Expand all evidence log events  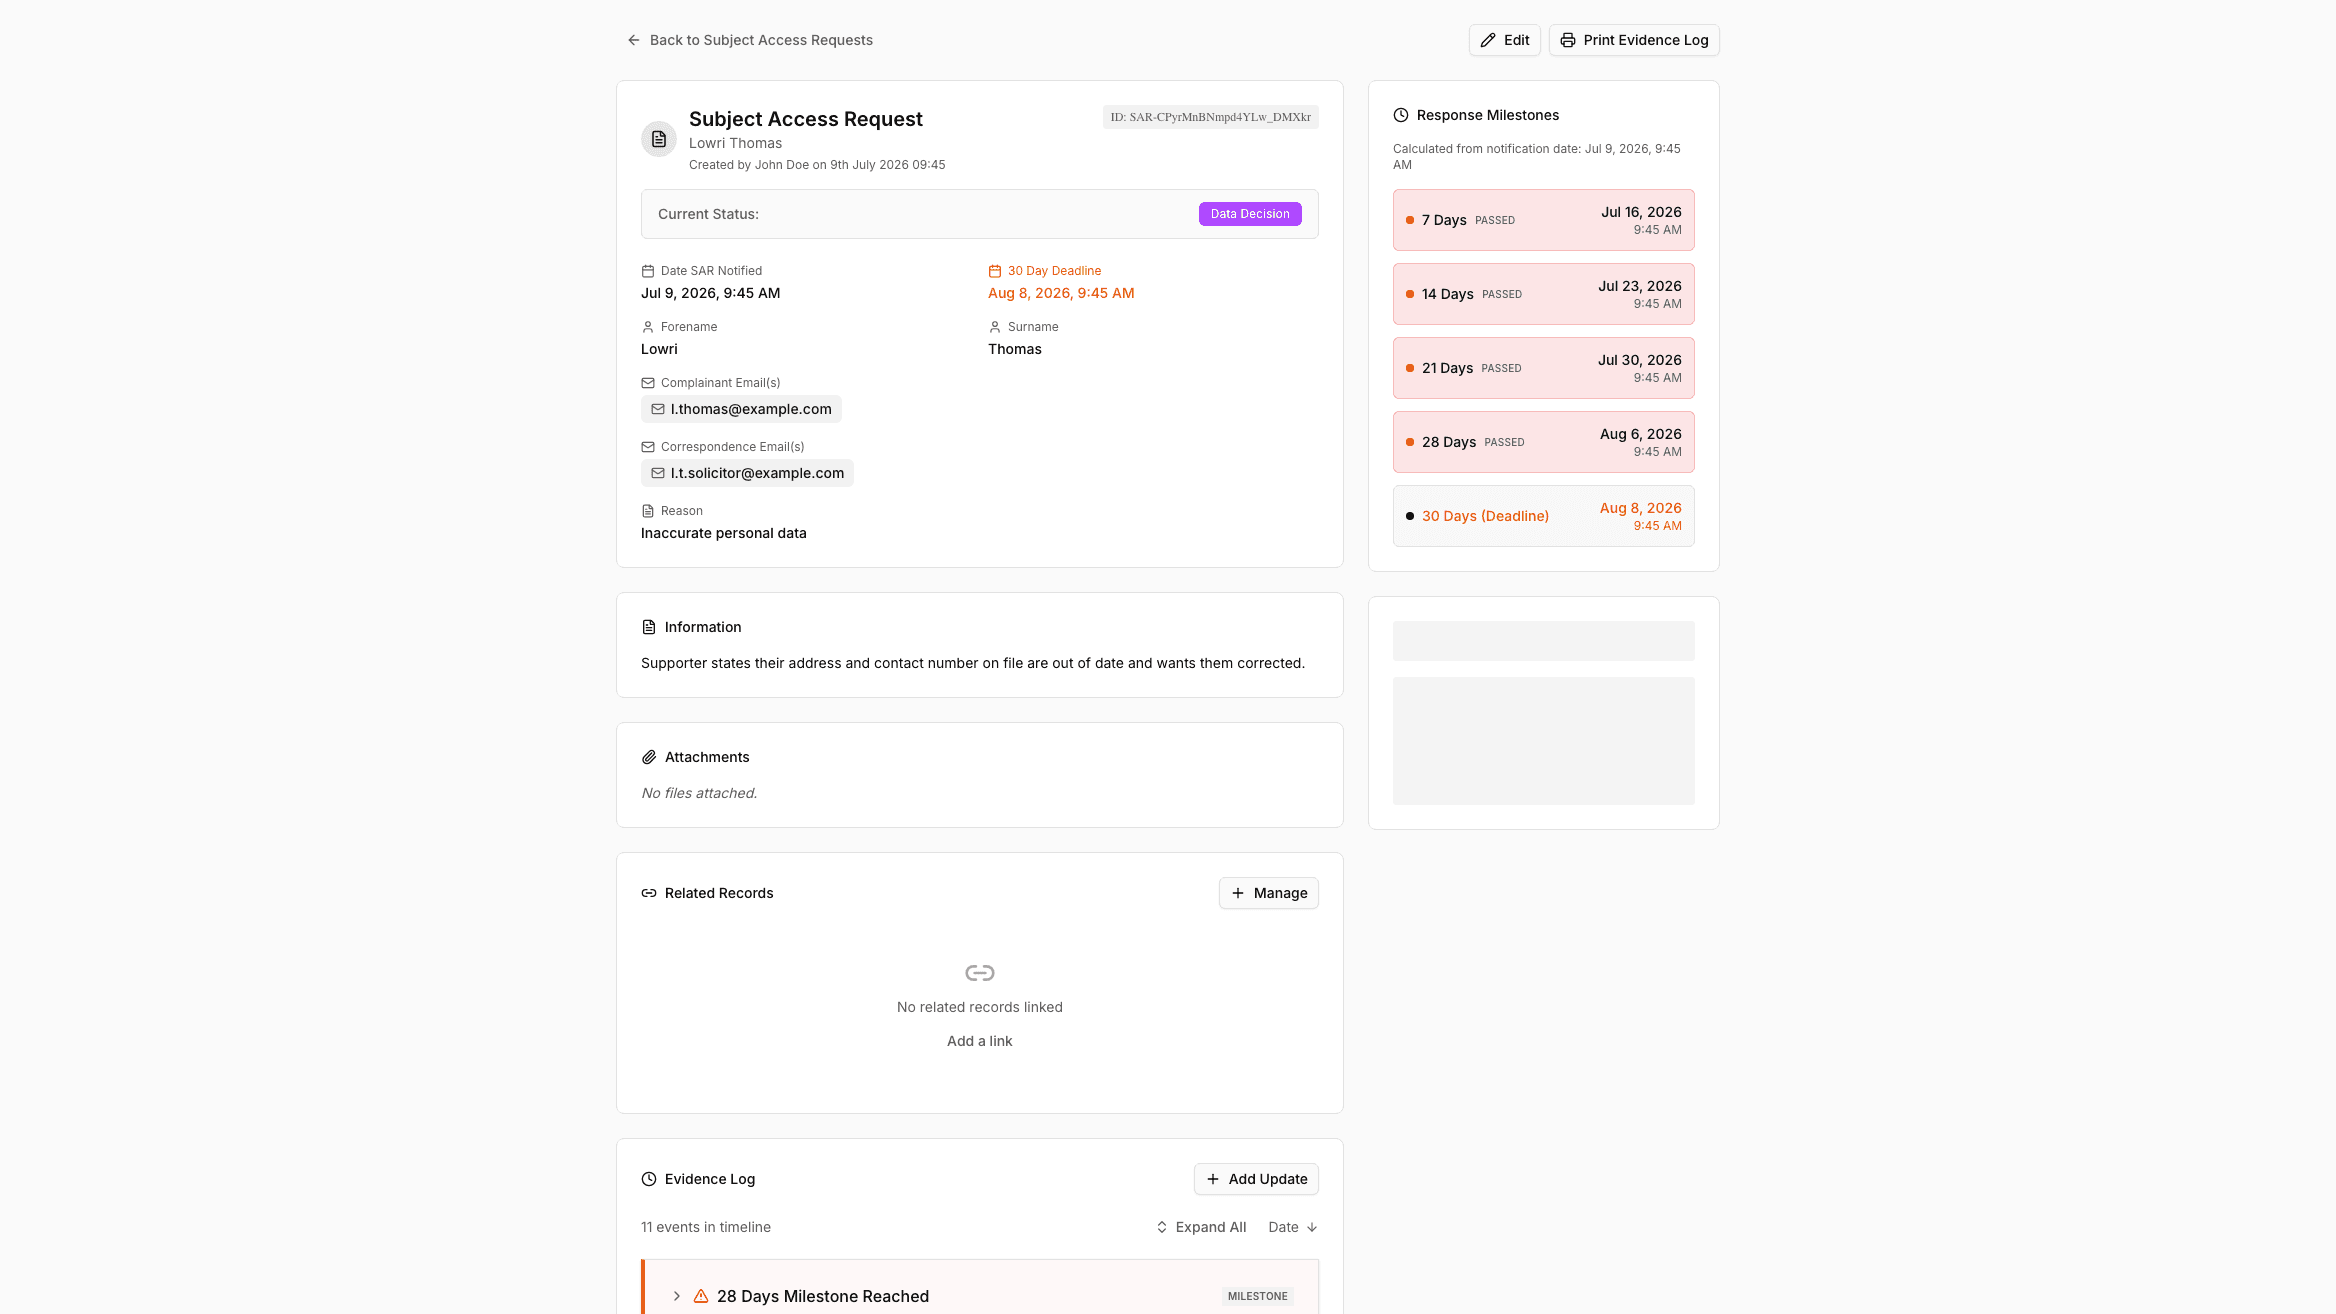[1201, 1227]
